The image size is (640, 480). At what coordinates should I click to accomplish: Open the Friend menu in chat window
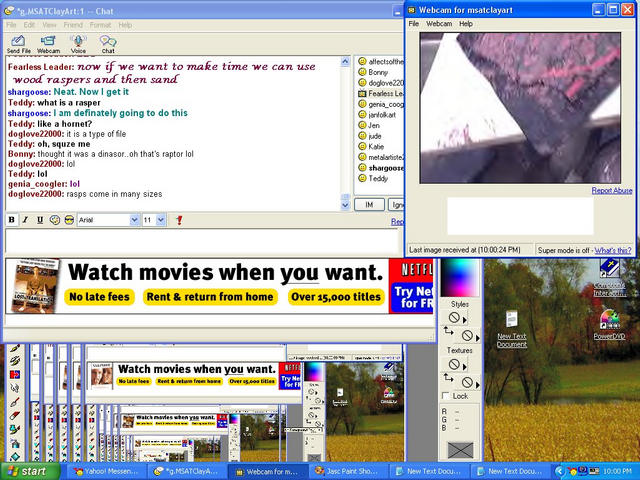click(73, 25)
